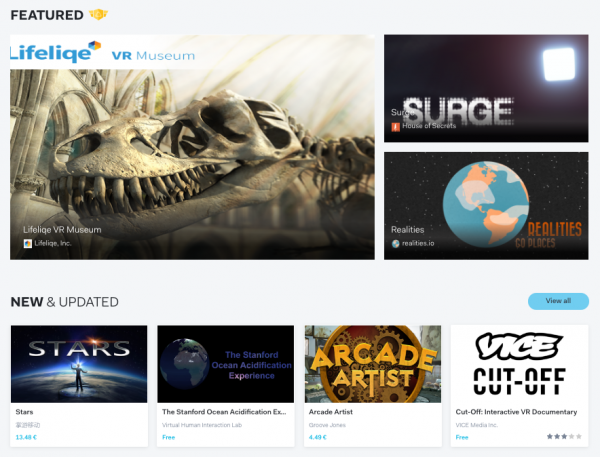Click the 13.48 € price on Stars
This screenshot has width=600, height=457.
[x=28, y=437]
